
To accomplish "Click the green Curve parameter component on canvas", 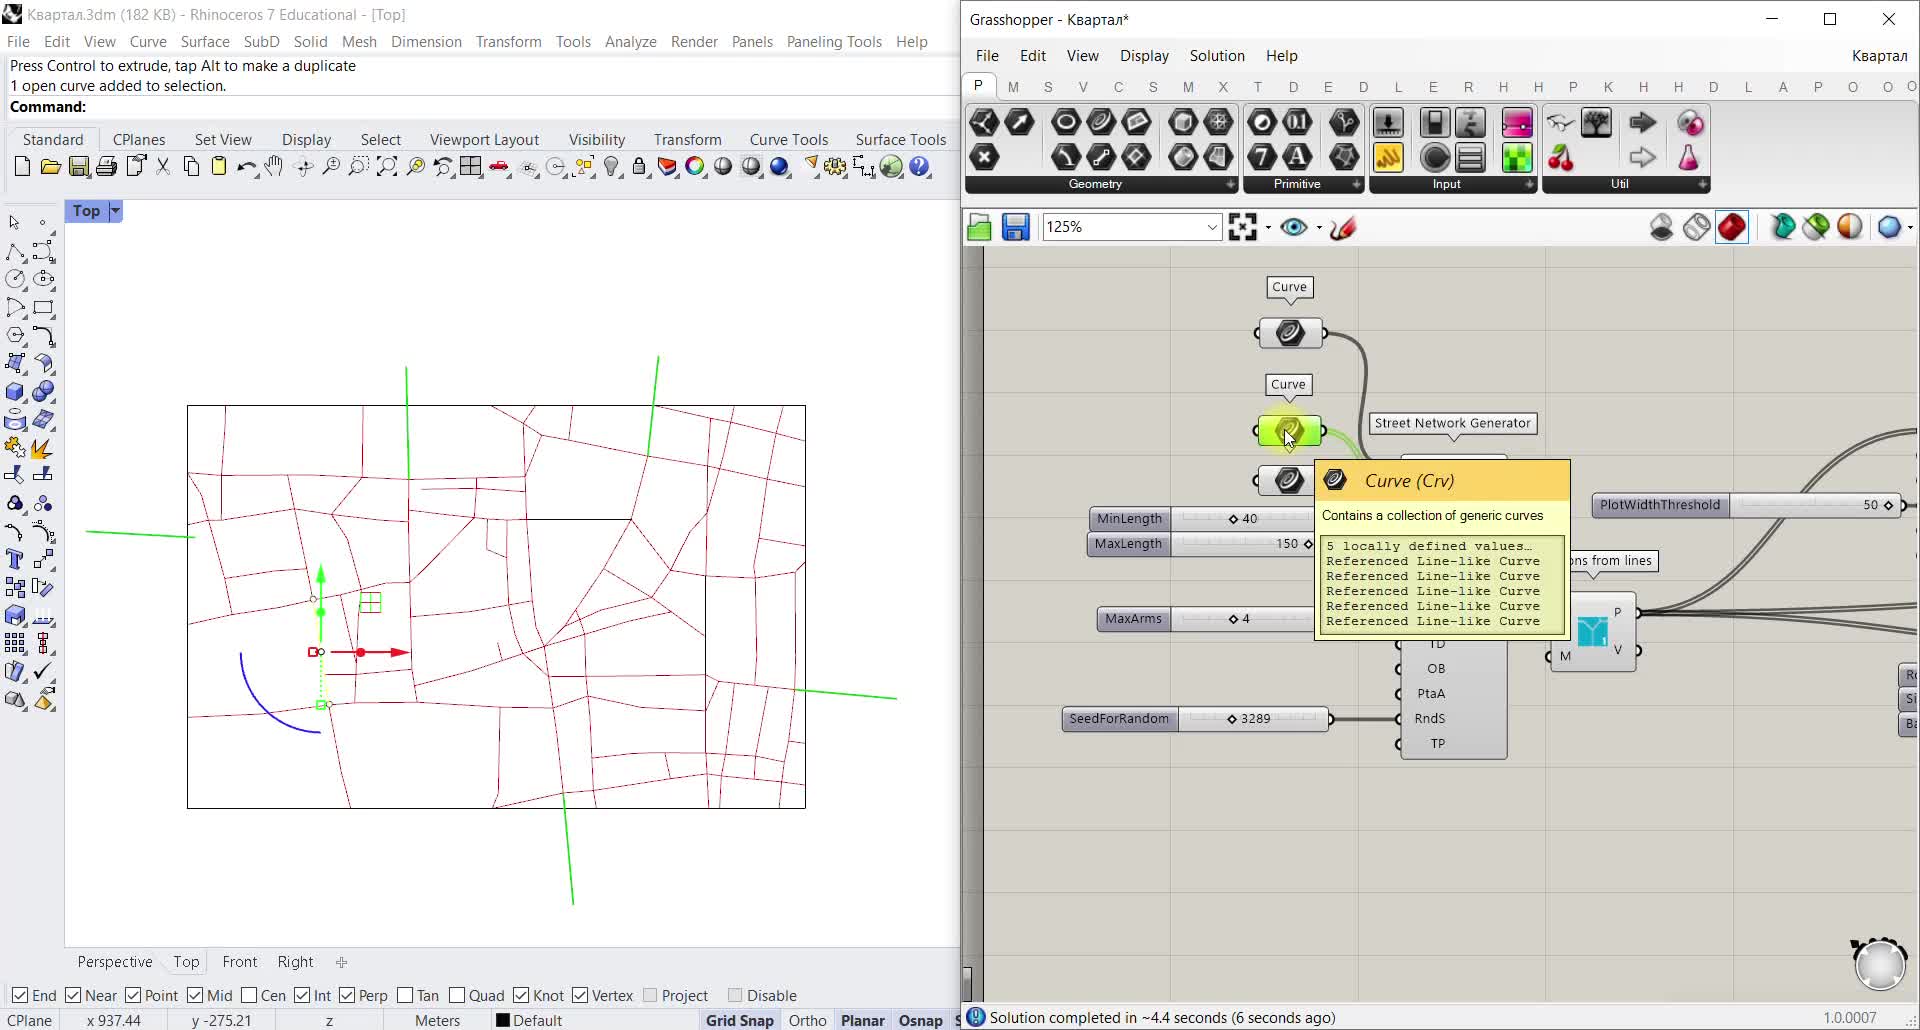I will tap(1289, 431).
